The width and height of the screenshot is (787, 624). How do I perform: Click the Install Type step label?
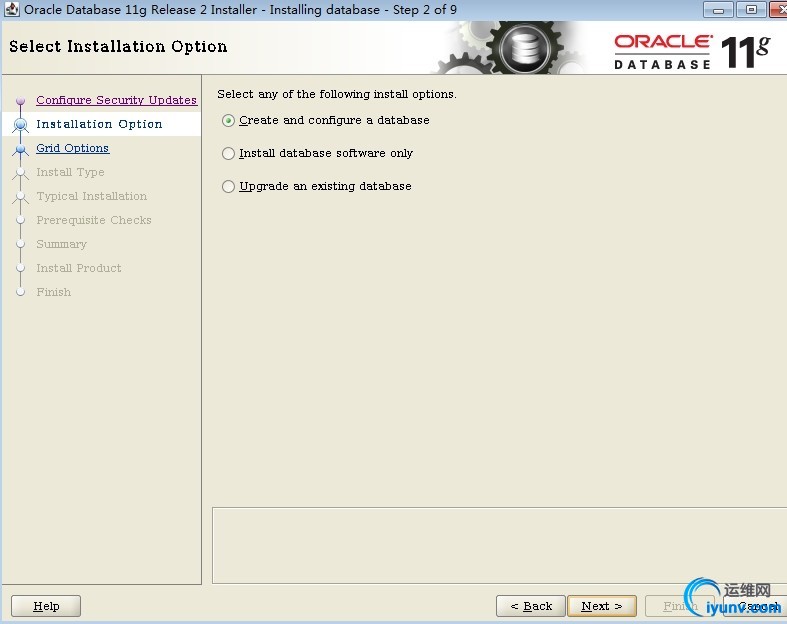click(70, 172)
